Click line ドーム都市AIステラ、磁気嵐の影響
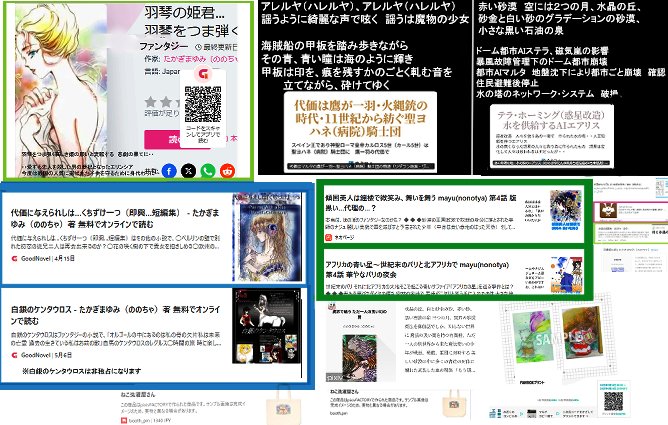668x425 pixels. (x=542, y=51)
